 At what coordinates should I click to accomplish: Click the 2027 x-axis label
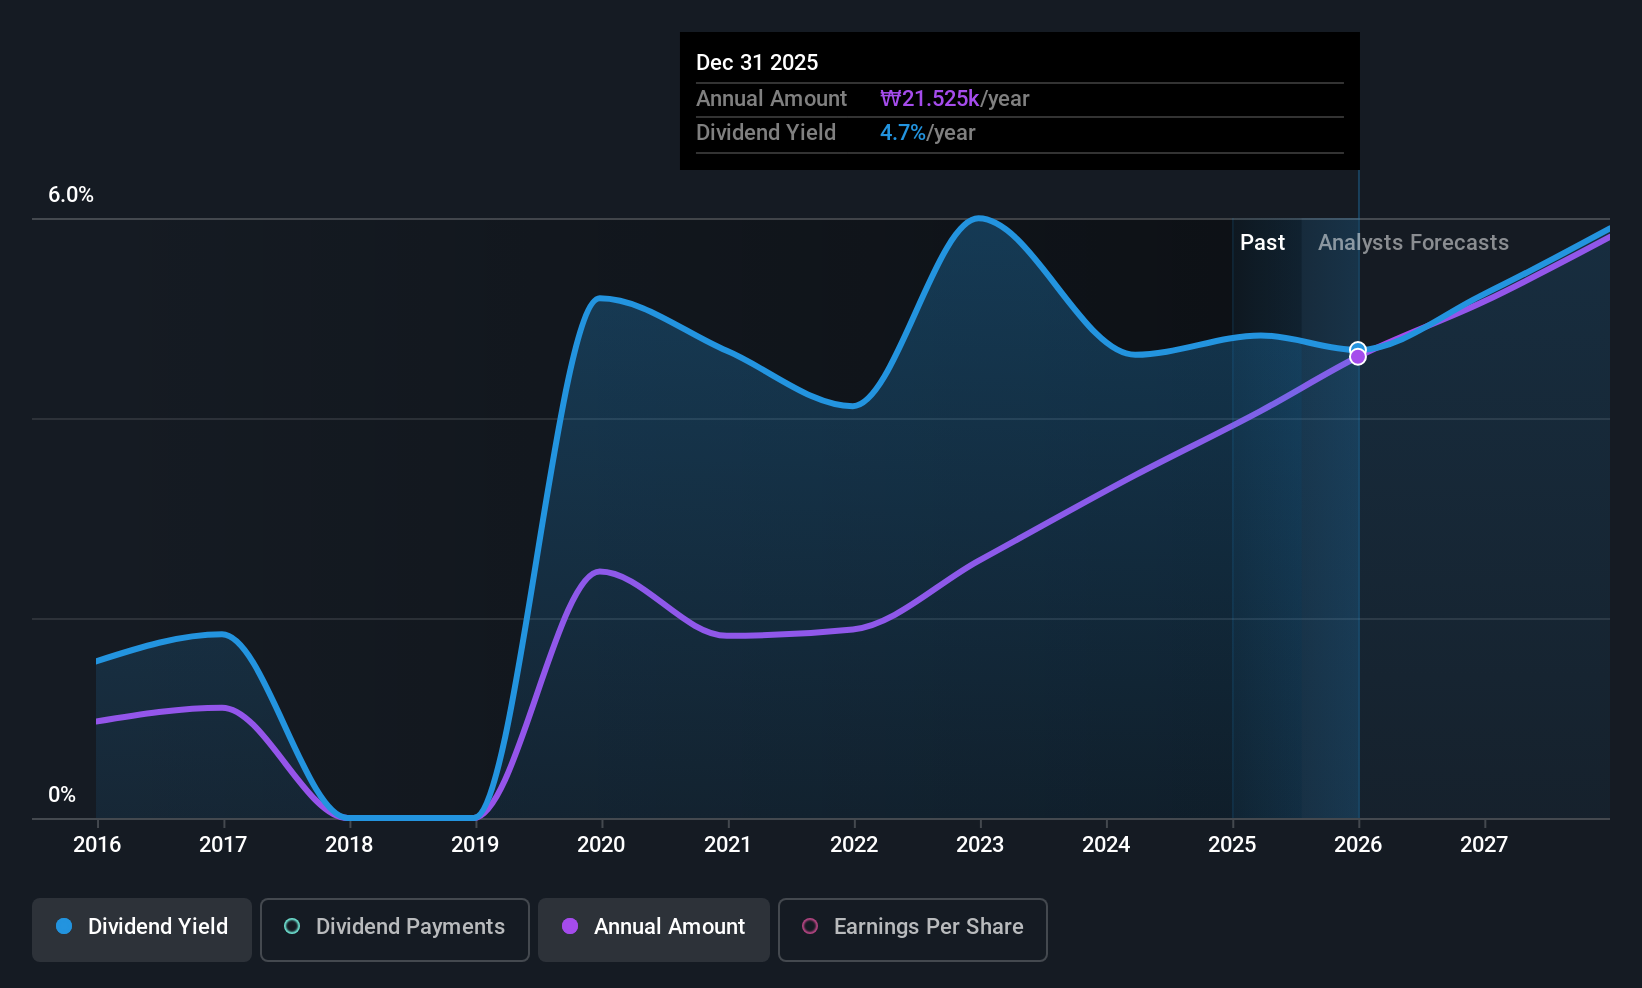1484,845
